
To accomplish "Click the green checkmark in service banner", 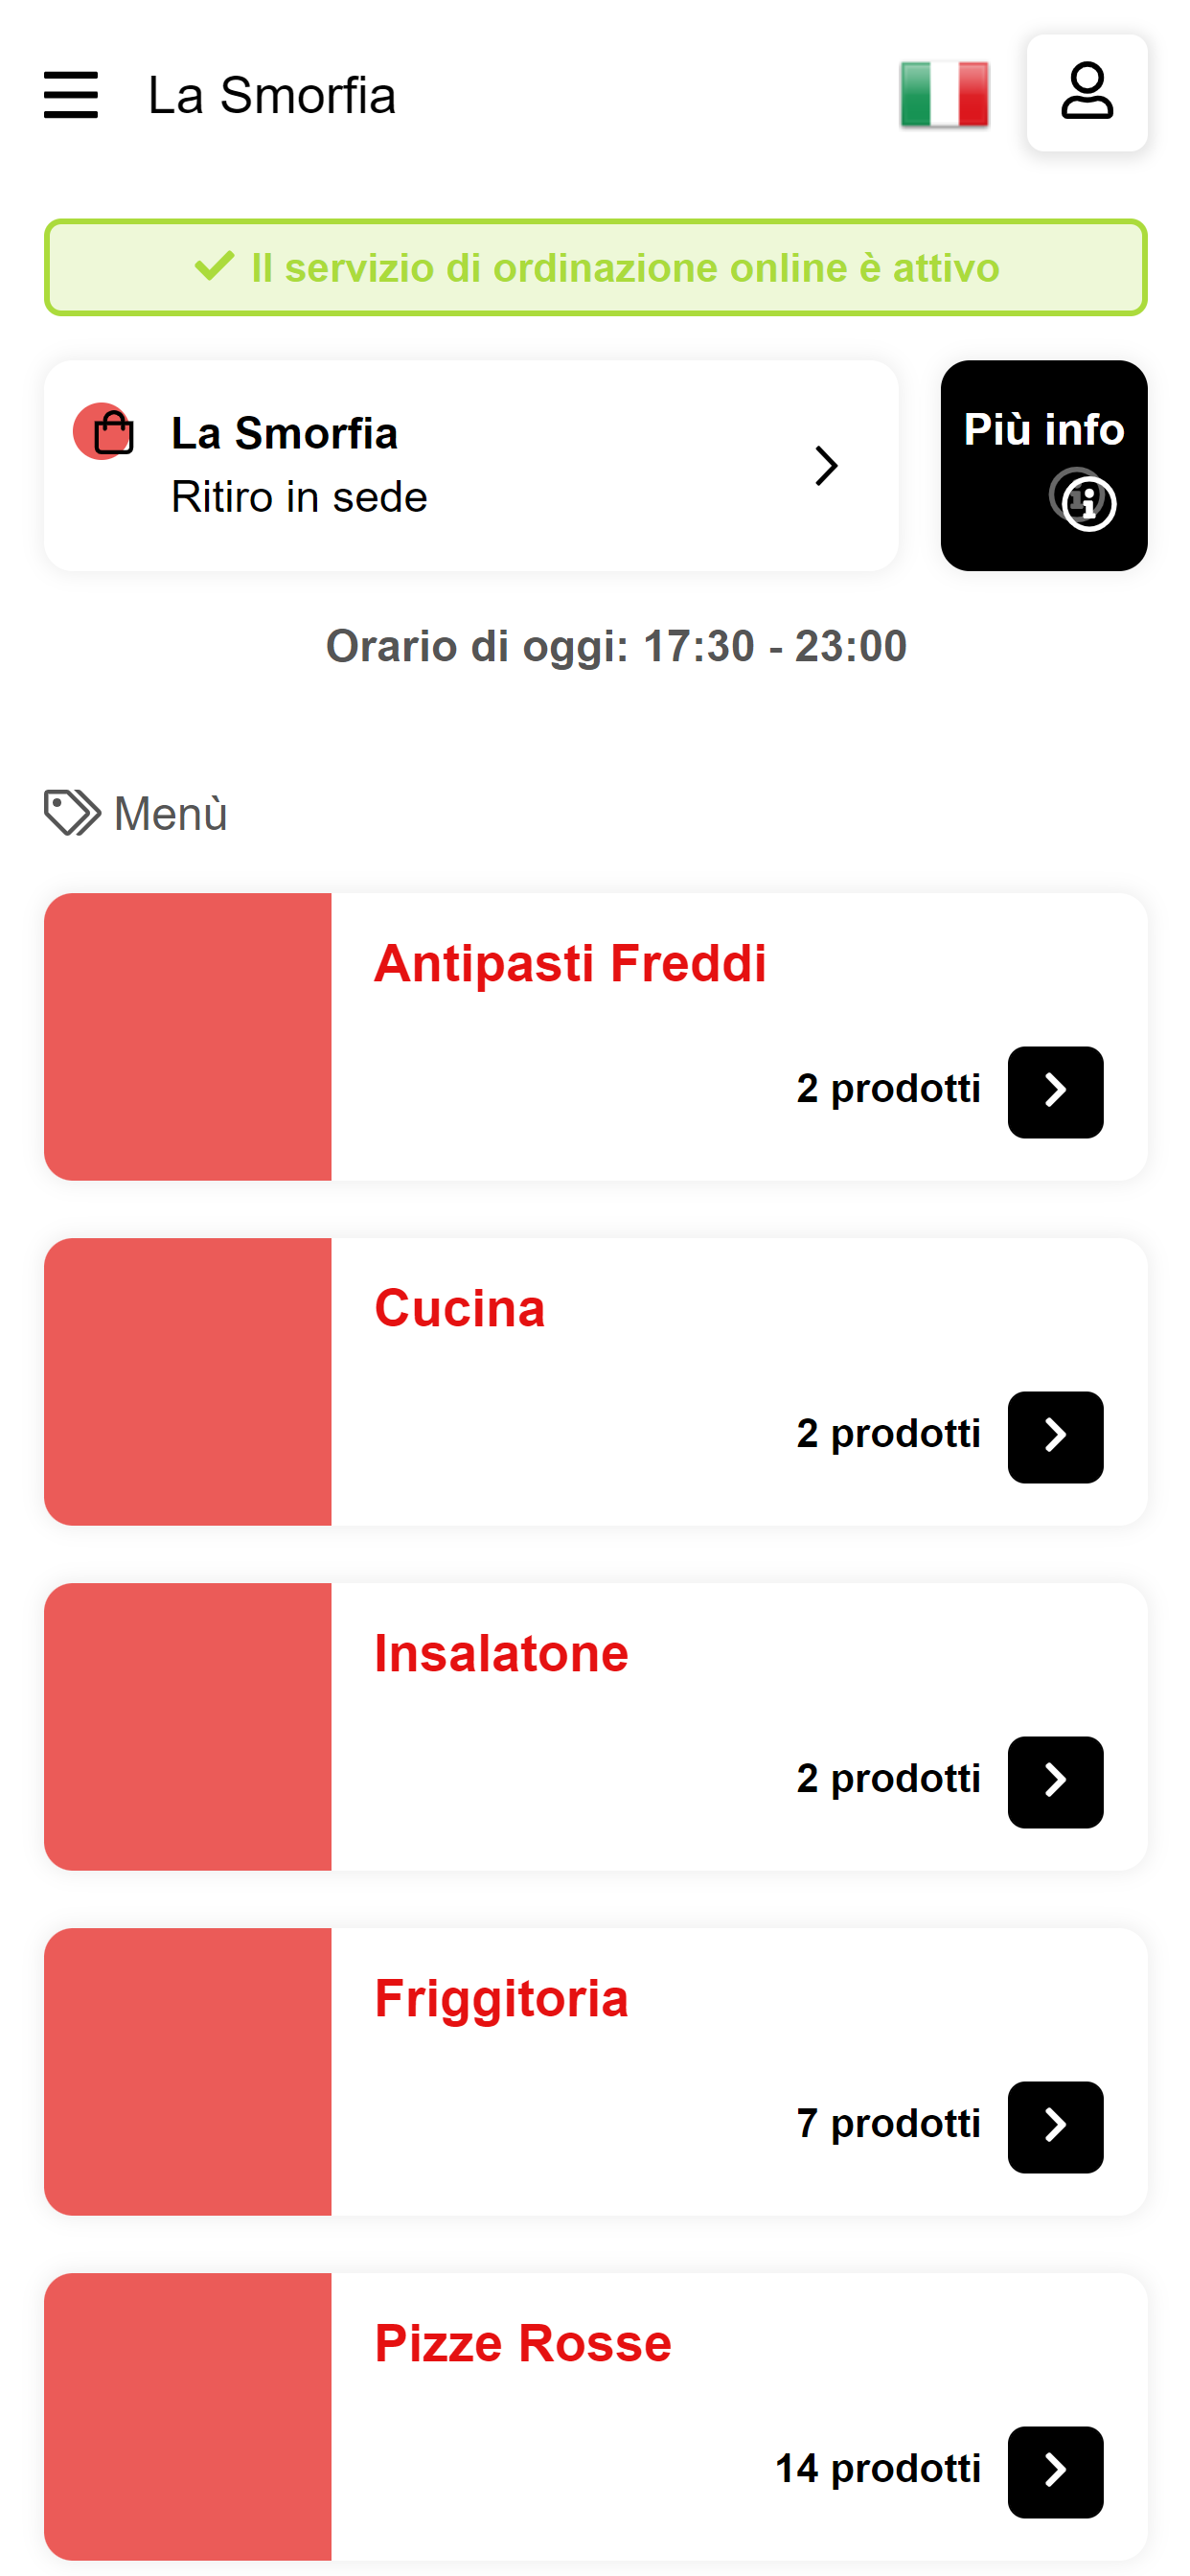I will tap(213, 267).
